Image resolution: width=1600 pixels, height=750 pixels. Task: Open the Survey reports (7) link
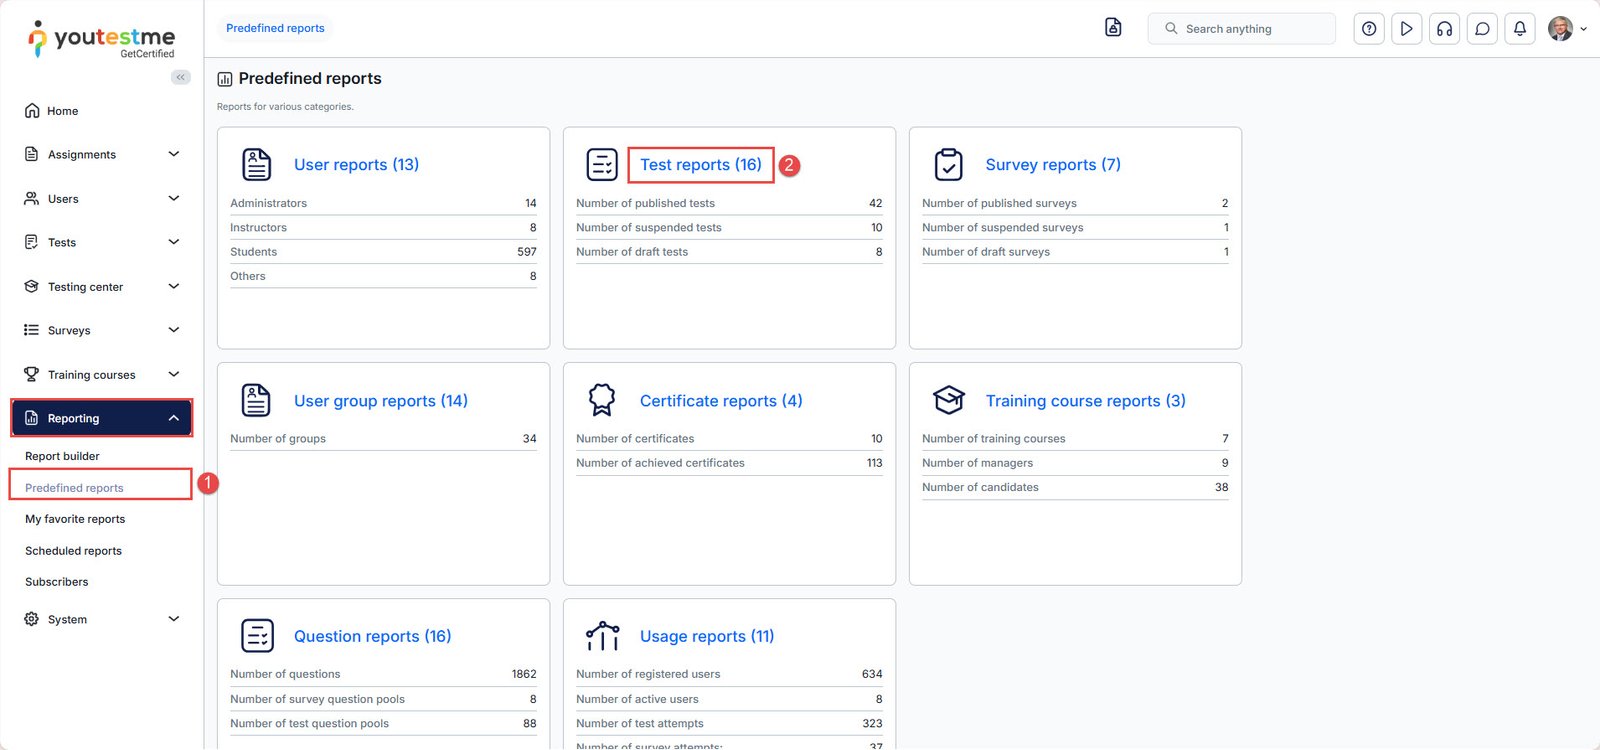tap(1052, 165)
